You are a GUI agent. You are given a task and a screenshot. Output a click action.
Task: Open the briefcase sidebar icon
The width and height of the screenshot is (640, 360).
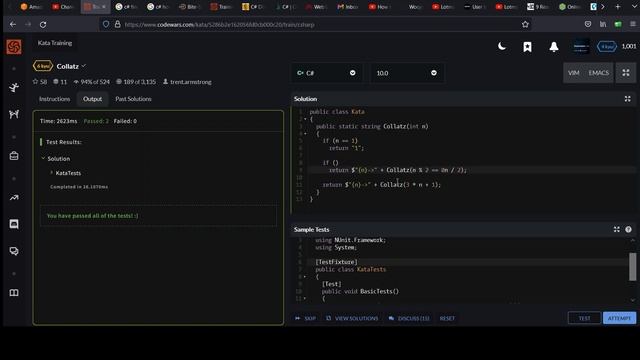click(x=14, y=156)
